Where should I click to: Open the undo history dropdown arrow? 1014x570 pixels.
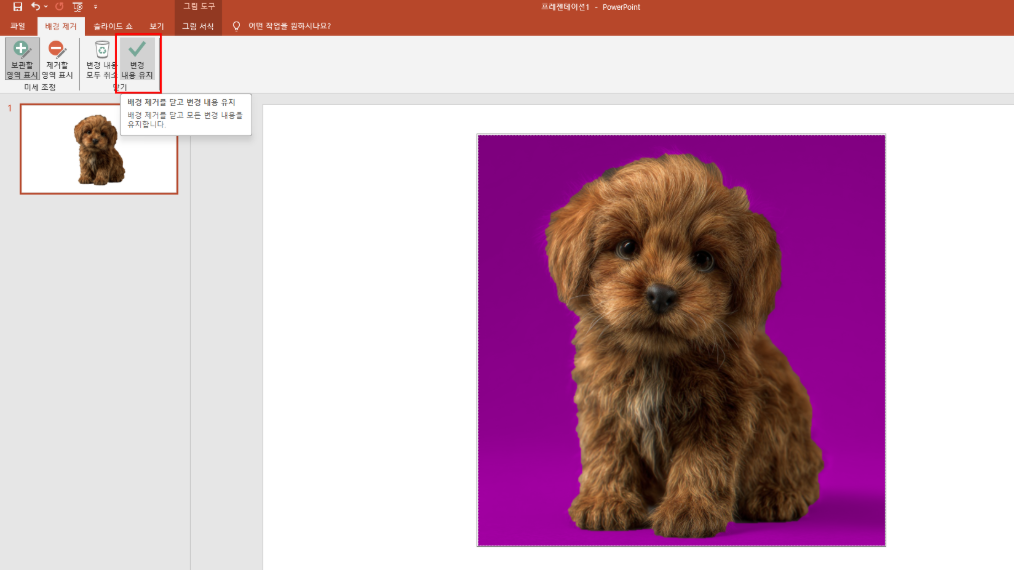pyautogui.click(x=46, y=6)
